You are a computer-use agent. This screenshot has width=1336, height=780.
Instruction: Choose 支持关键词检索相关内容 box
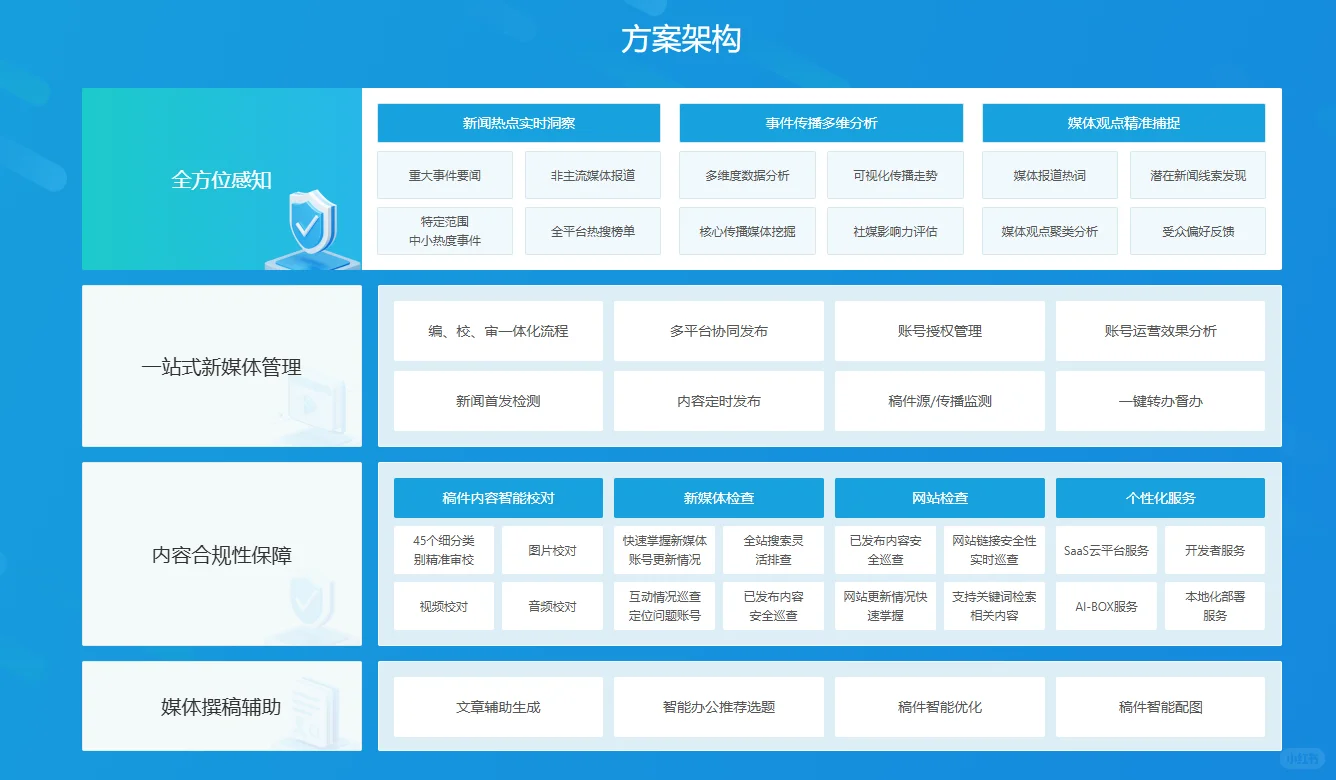tap(994, 606)
